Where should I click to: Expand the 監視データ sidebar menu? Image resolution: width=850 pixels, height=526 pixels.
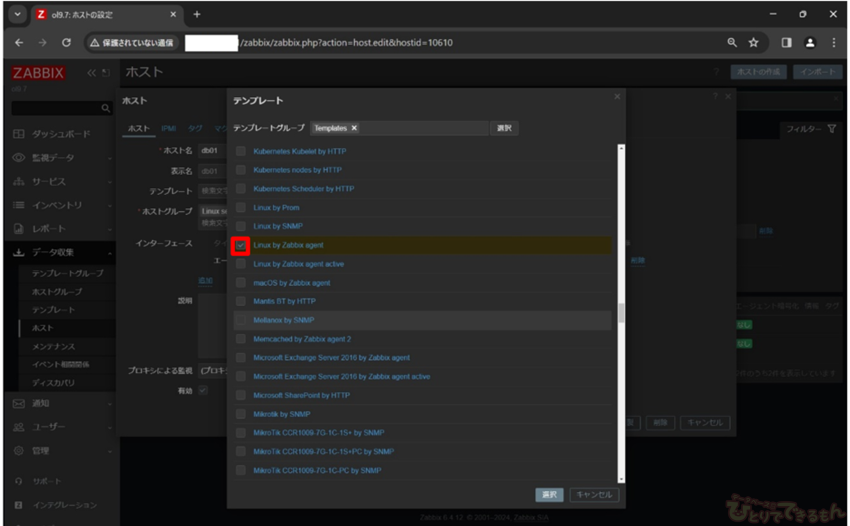click(x=60, y=158)
